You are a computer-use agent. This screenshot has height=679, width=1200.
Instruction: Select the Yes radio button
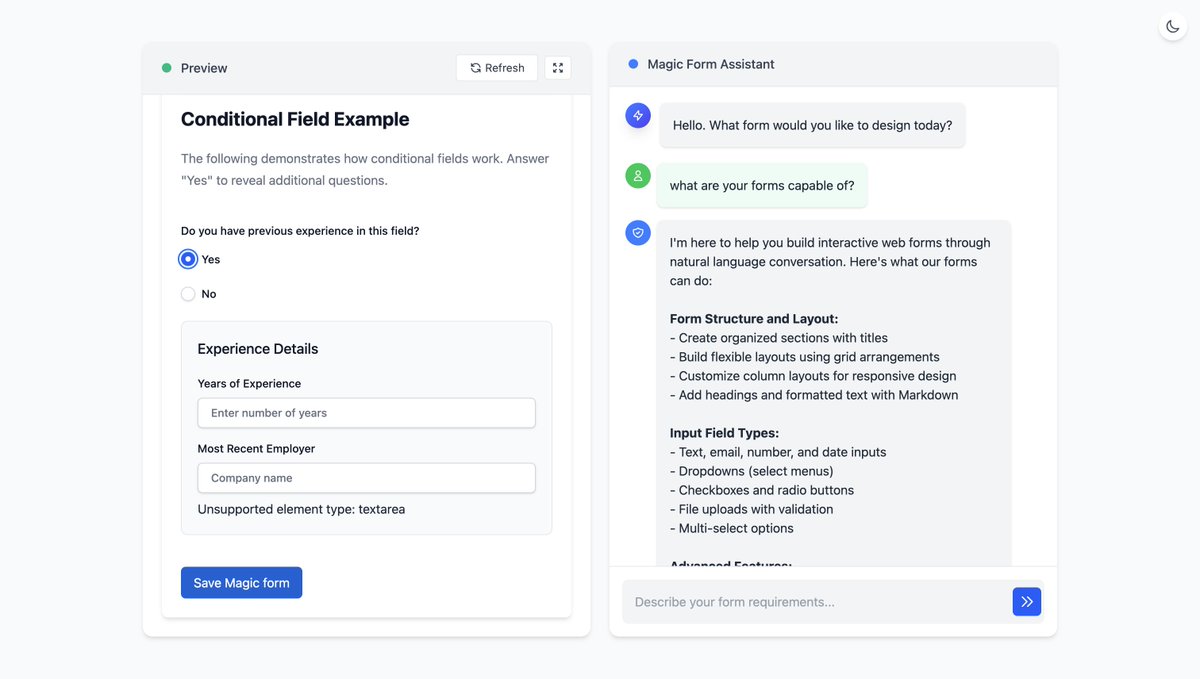[188, 259]
